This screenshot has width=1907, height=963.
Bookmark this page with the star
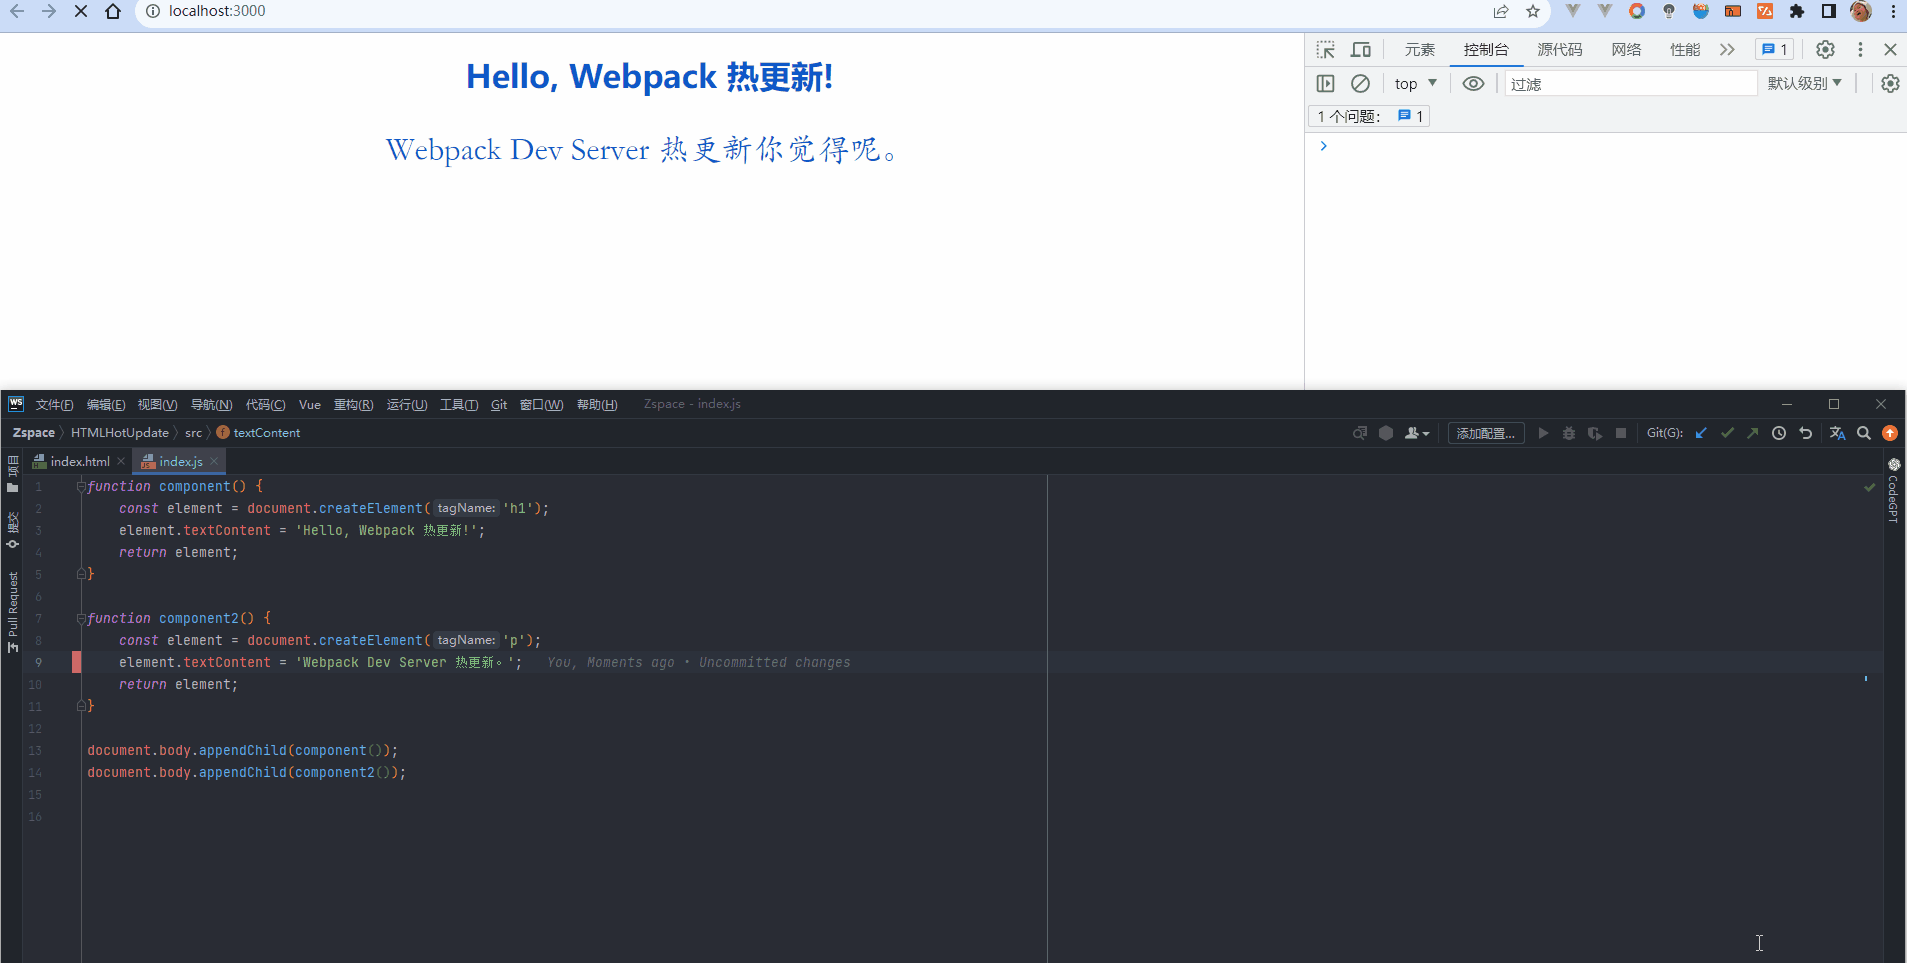pos(1533,11)
